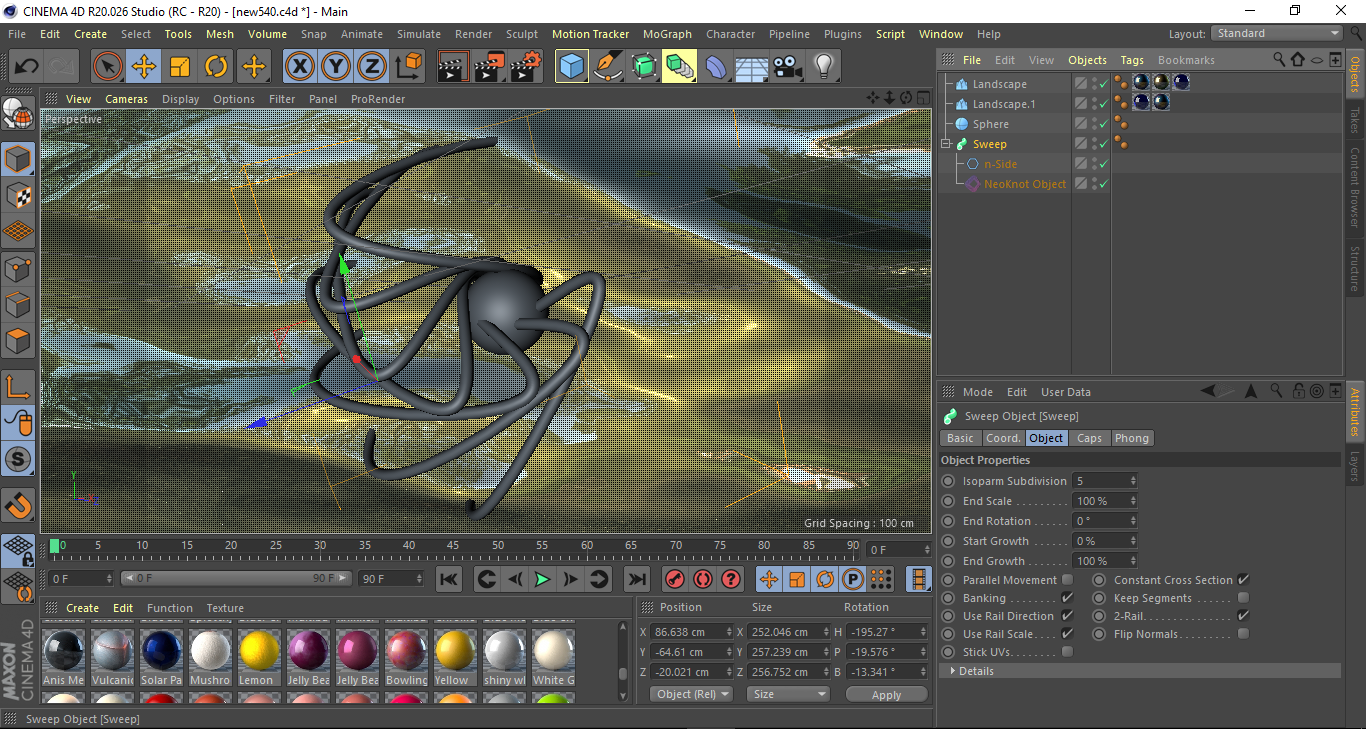
Task: Select the Bowling material swatch
Action: coord(406,657)
